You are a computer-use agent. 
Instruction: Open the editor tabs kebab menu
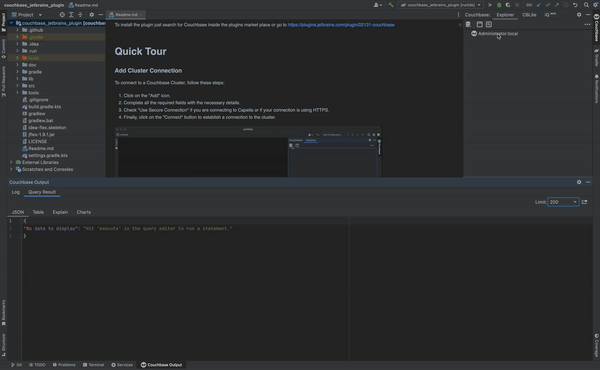coord(458,15)
